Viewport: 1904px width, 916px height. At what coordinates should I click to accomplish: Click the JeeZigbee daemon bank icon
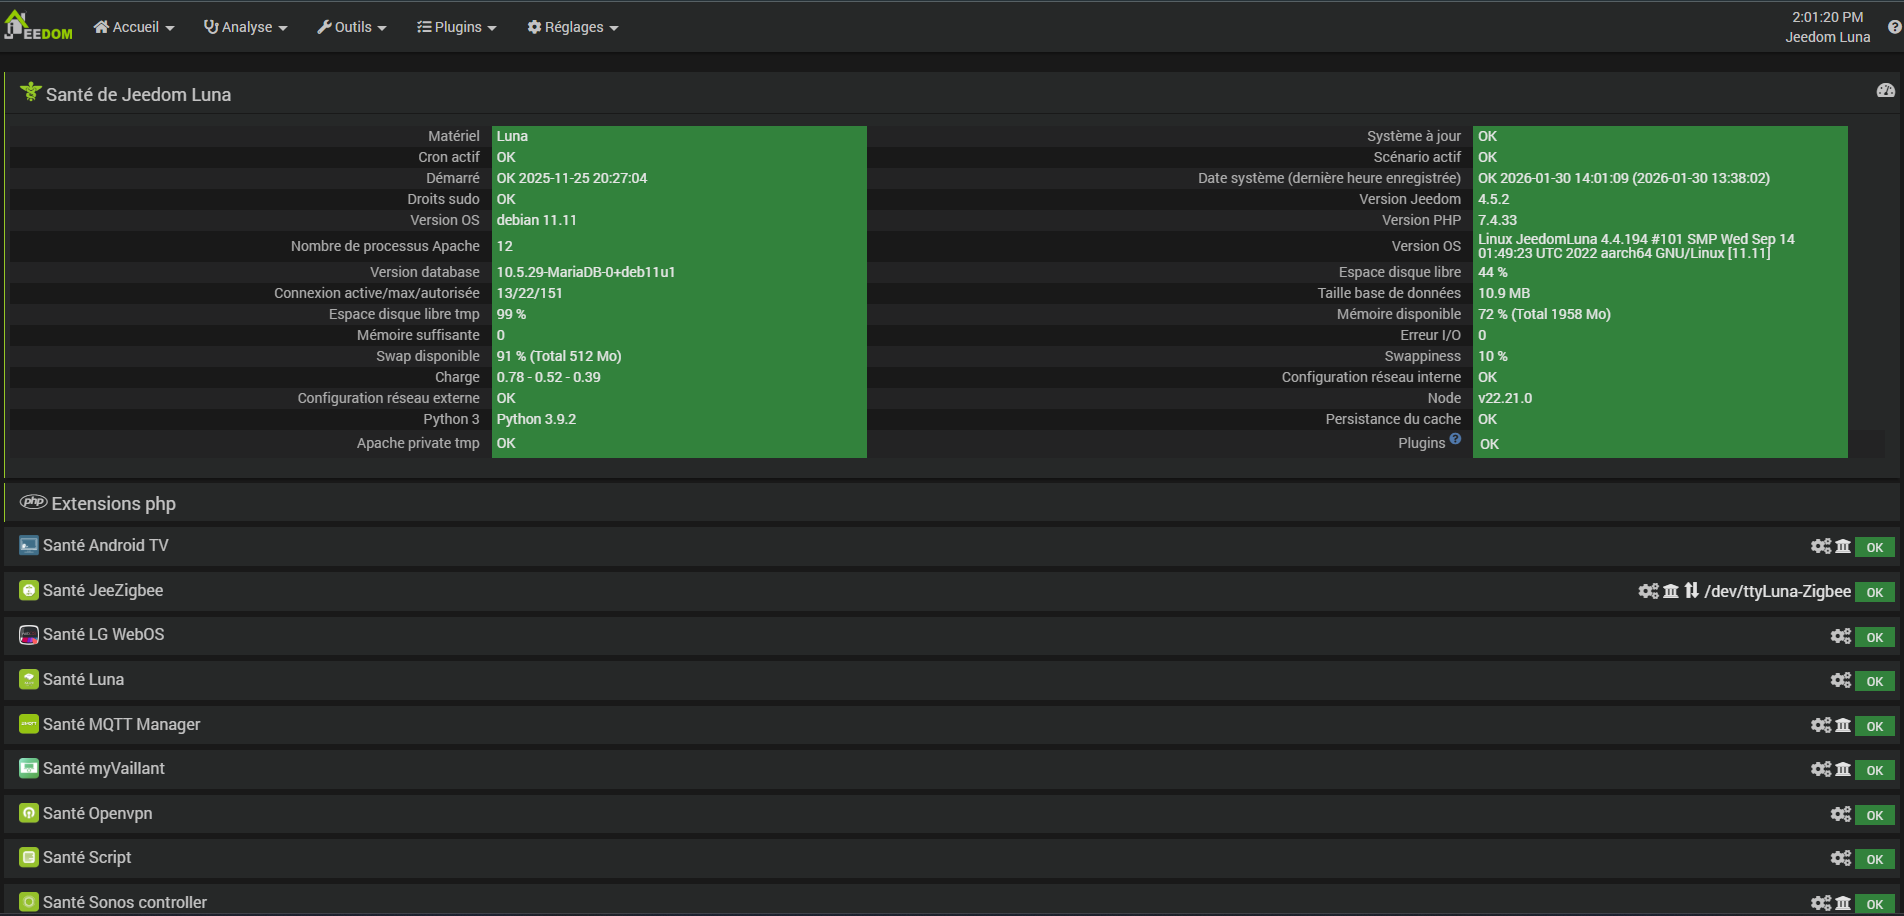(x=1670, y=591)
